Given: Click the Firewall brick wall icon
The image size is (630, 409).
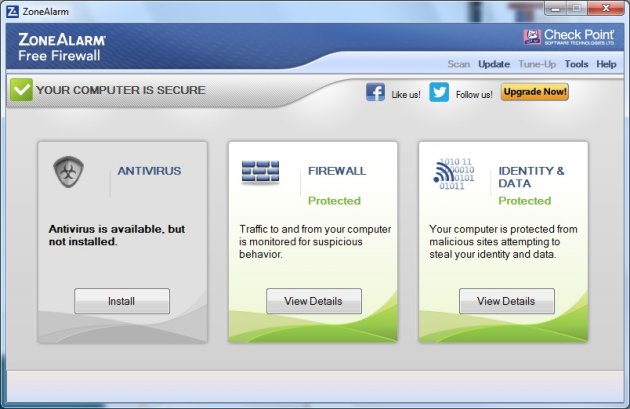Looking at the screenshot, I should [x=260, y=172].
